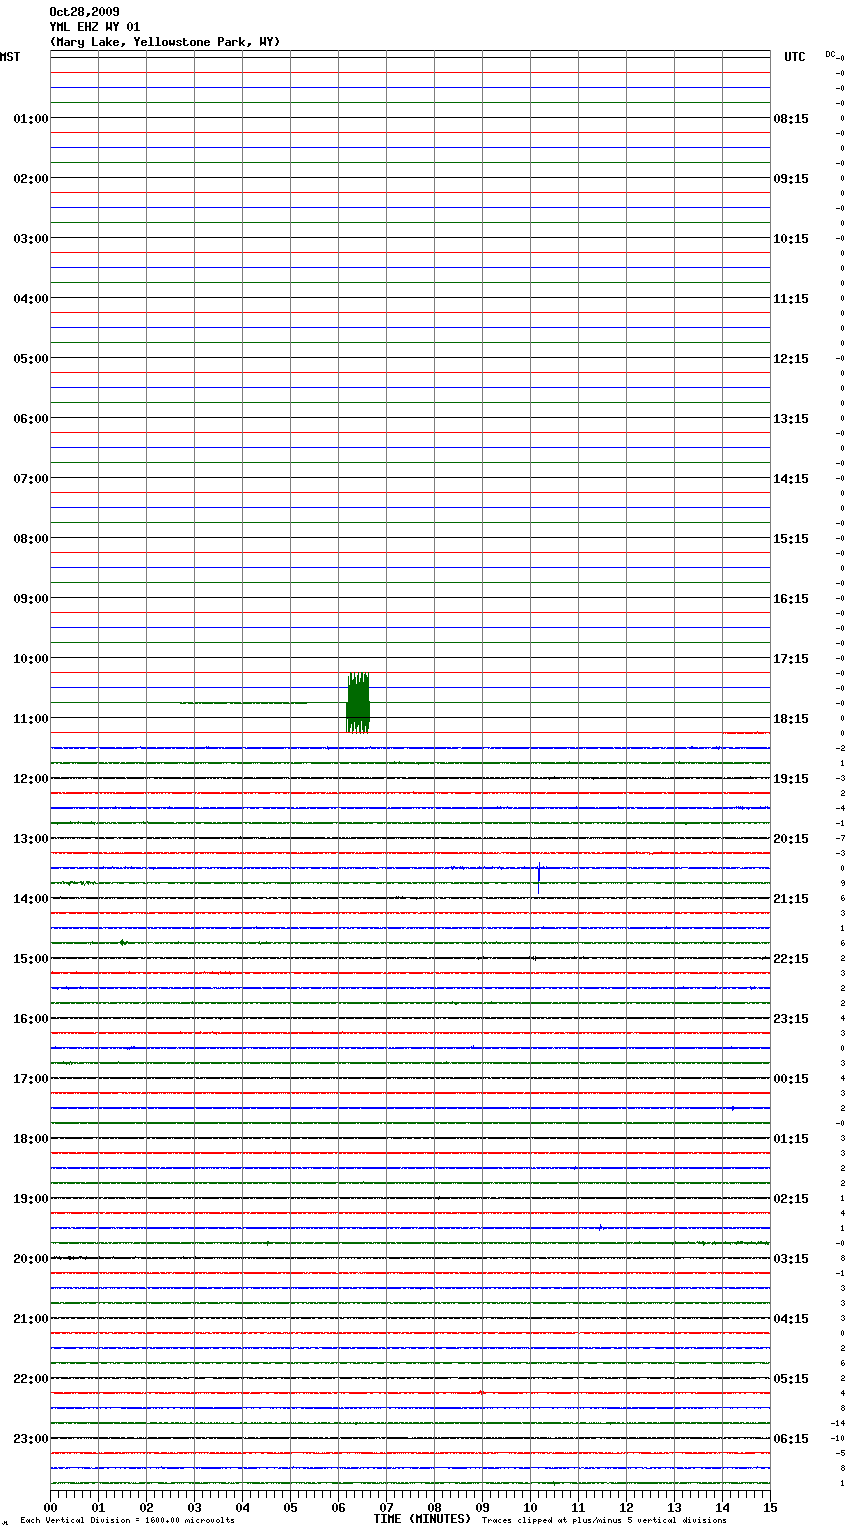
Task: Click the traces clipped footnote
Action: coord(604,1521)
